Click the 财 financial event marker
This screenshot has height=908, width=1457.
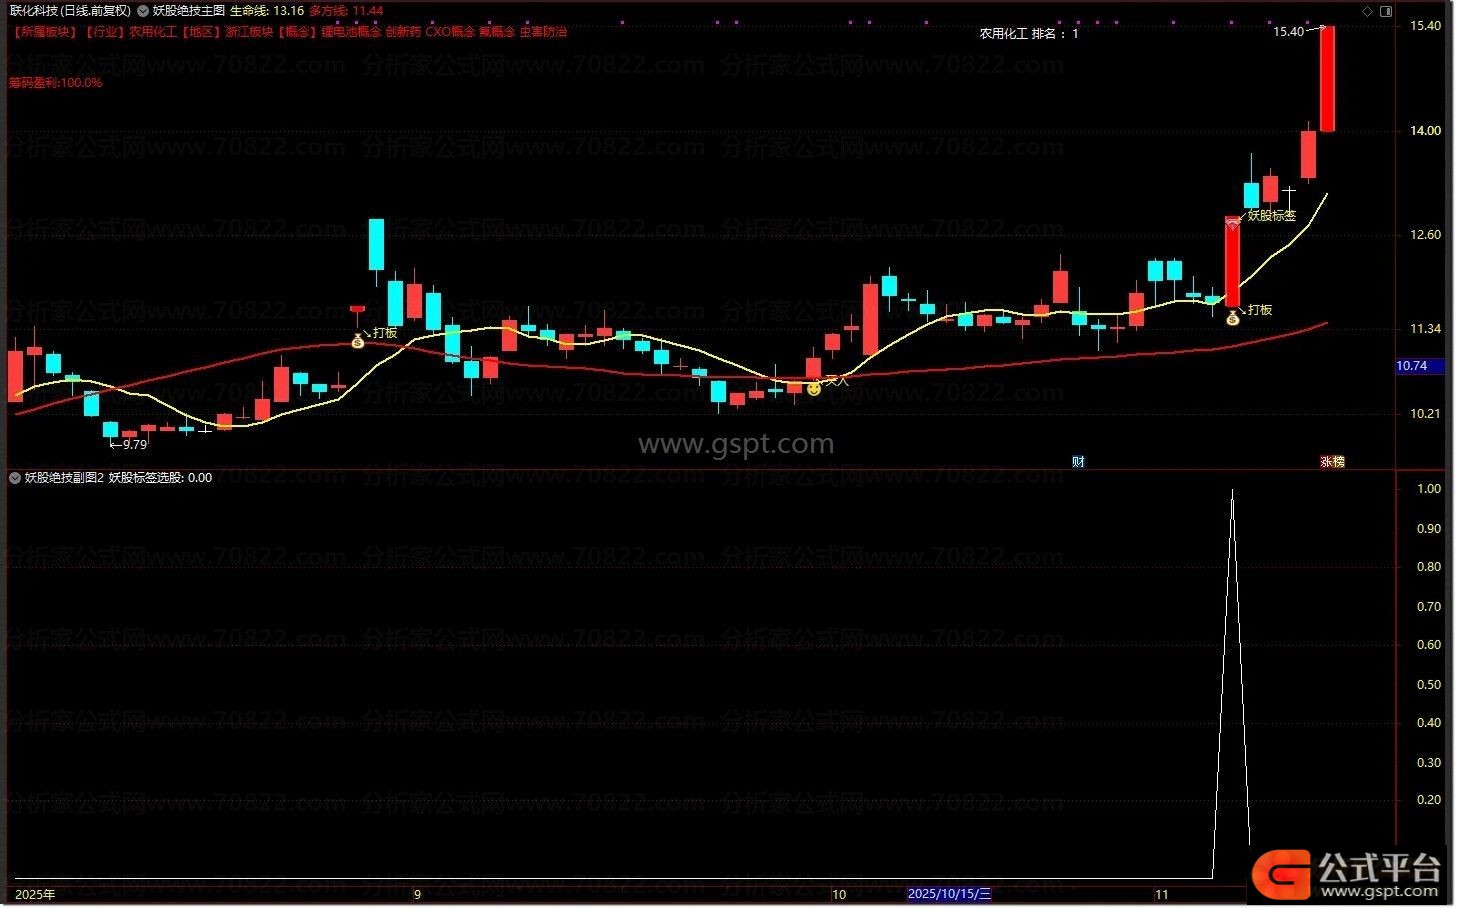coord(1078,461)
